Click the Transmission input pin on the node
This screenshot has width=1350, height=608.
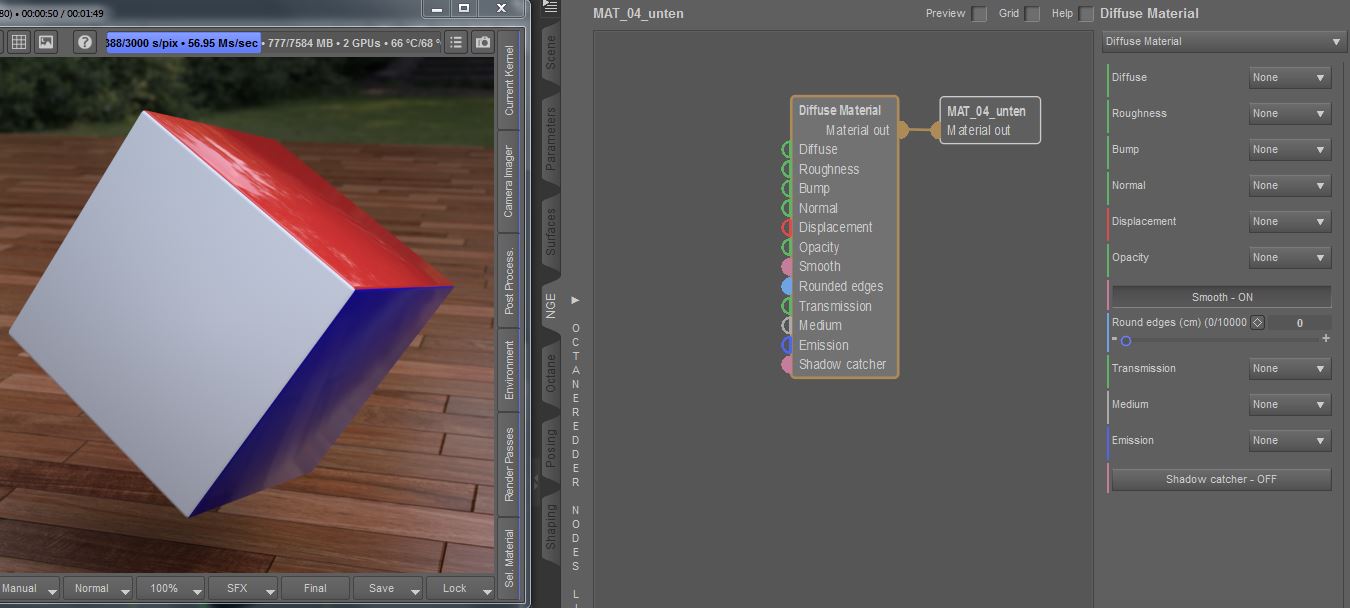787,306
